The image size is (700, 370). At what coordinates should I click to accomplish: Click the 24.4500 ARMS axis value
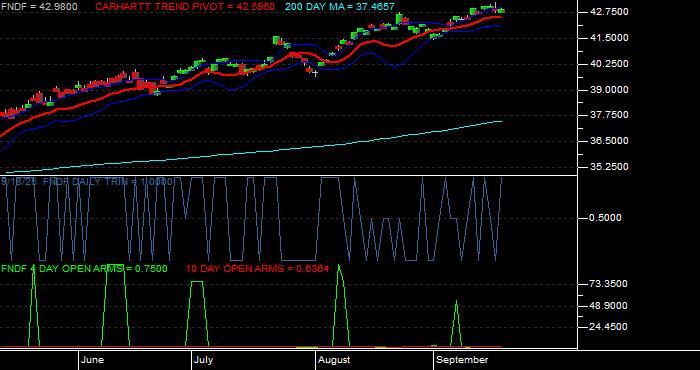(x=609, y=327)
